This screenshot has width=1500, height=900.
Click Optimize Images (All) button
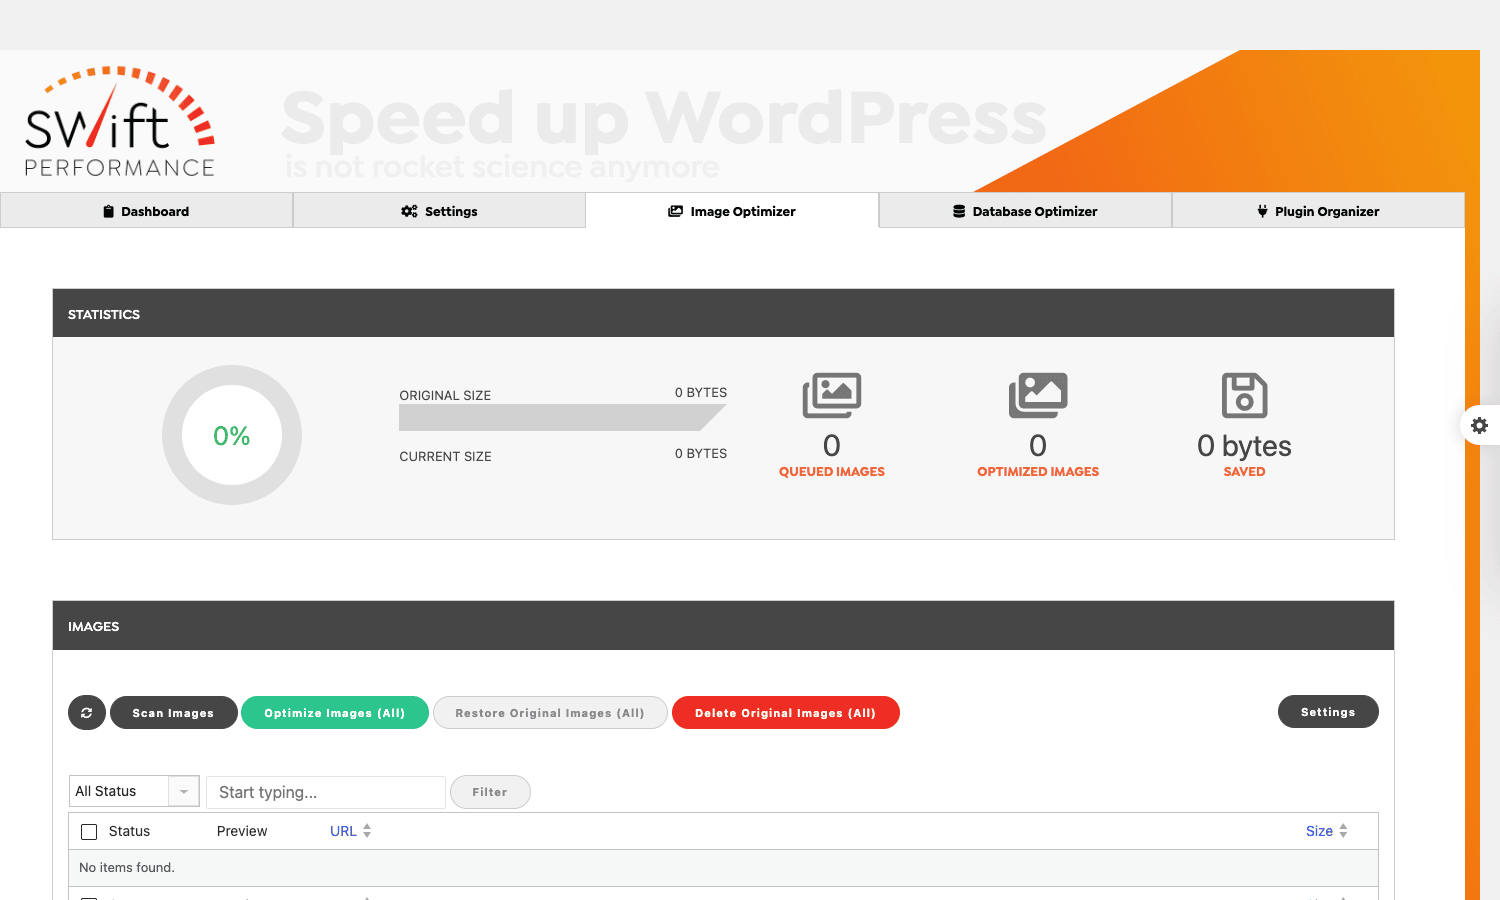[335, 713]
